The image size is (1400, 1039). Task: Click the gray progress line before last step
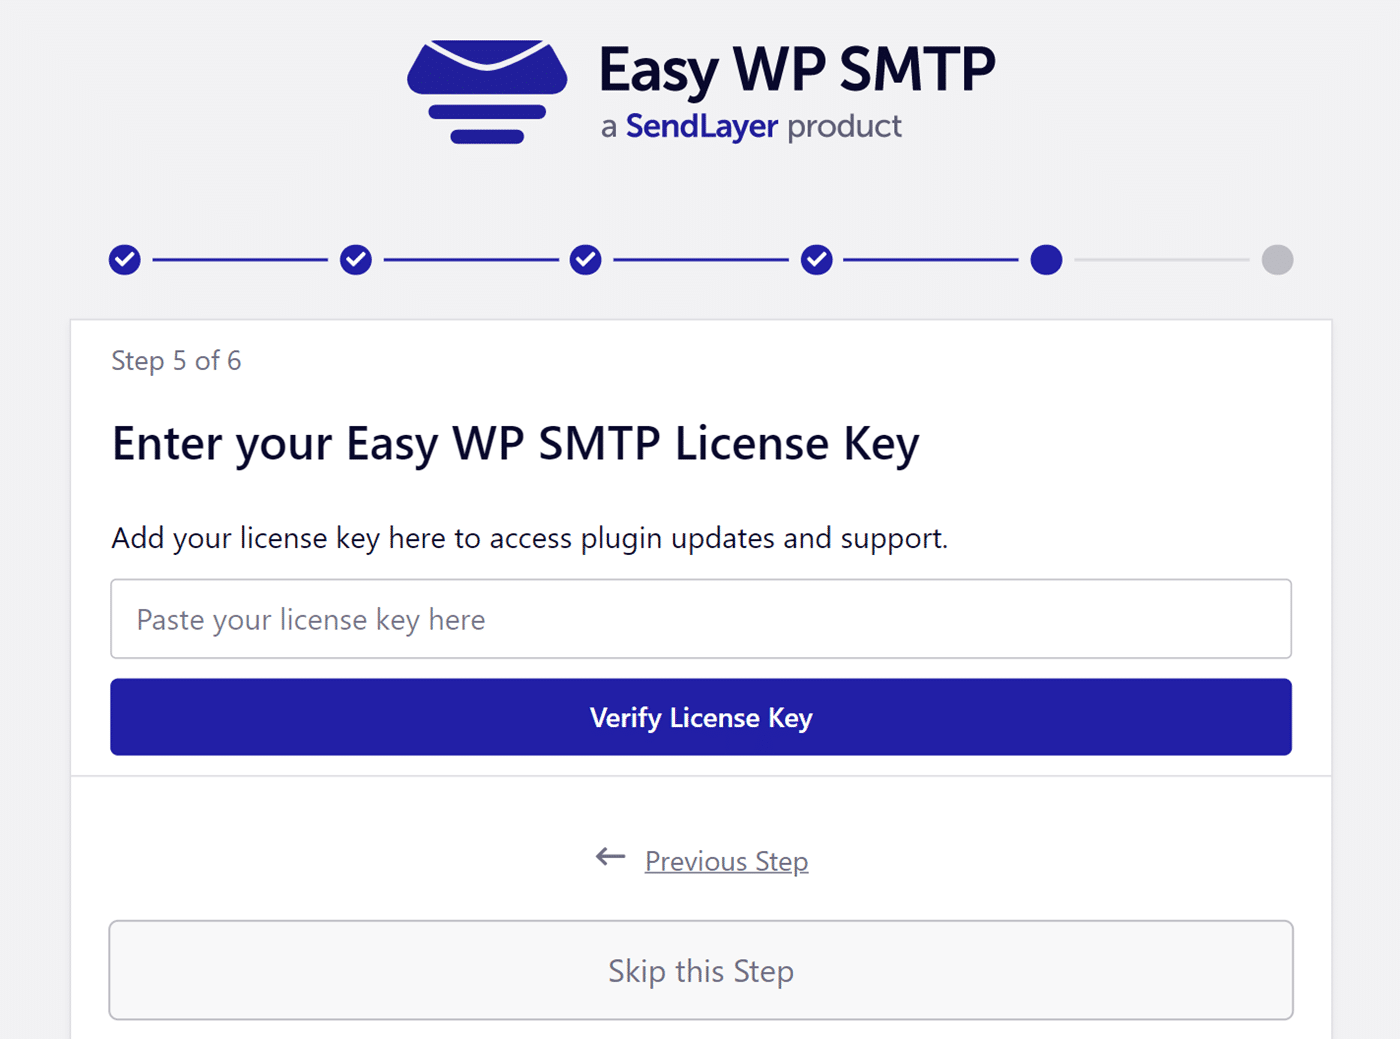click(1162, 260)
